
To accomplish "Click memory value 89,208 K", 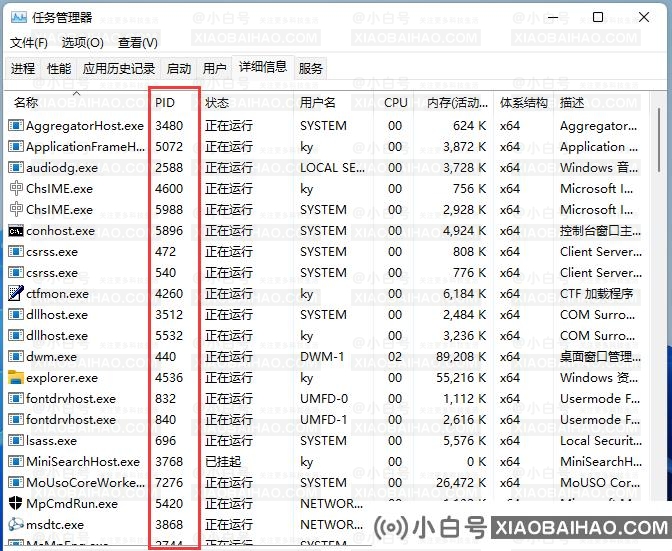I will 461,356.
